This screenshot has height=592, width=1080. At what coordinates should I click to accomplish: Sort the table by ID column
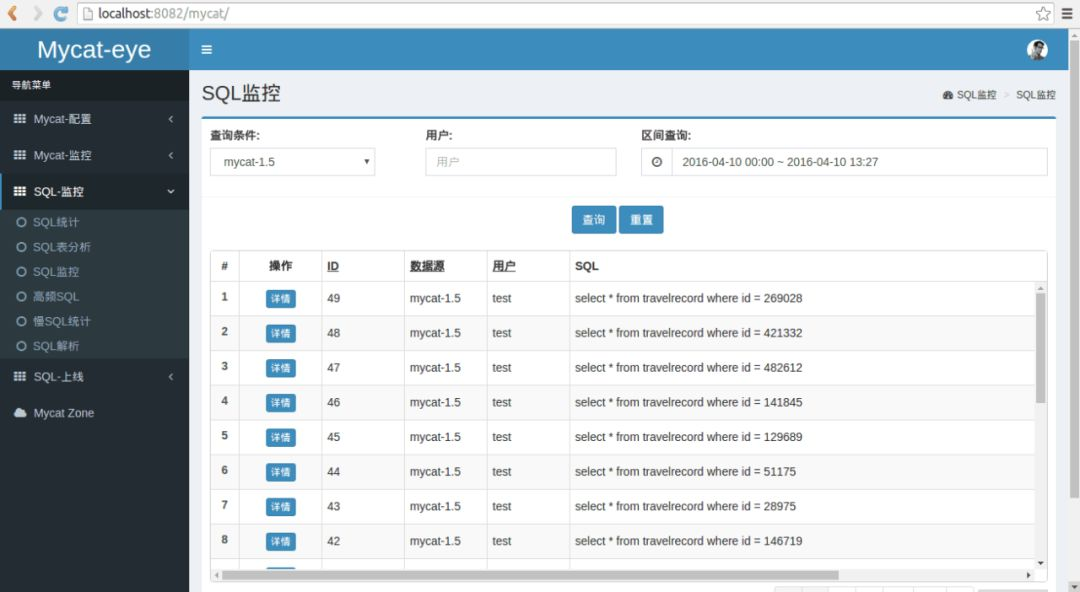coord(333,266)
